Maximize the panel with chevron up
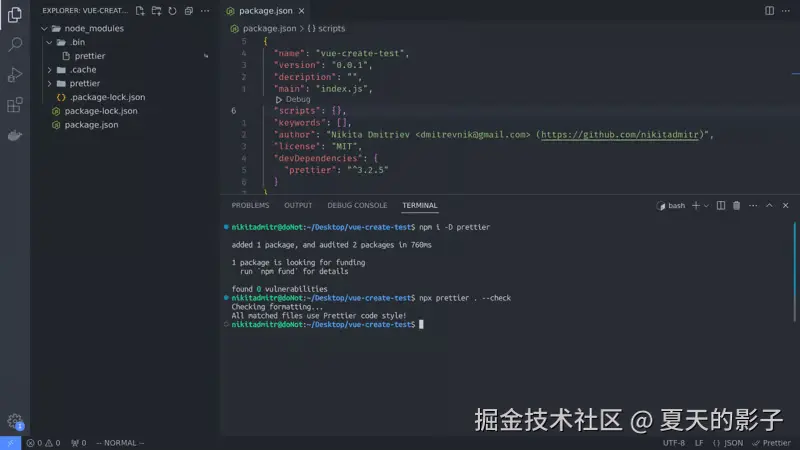800x450 pixels. point(769,206)
